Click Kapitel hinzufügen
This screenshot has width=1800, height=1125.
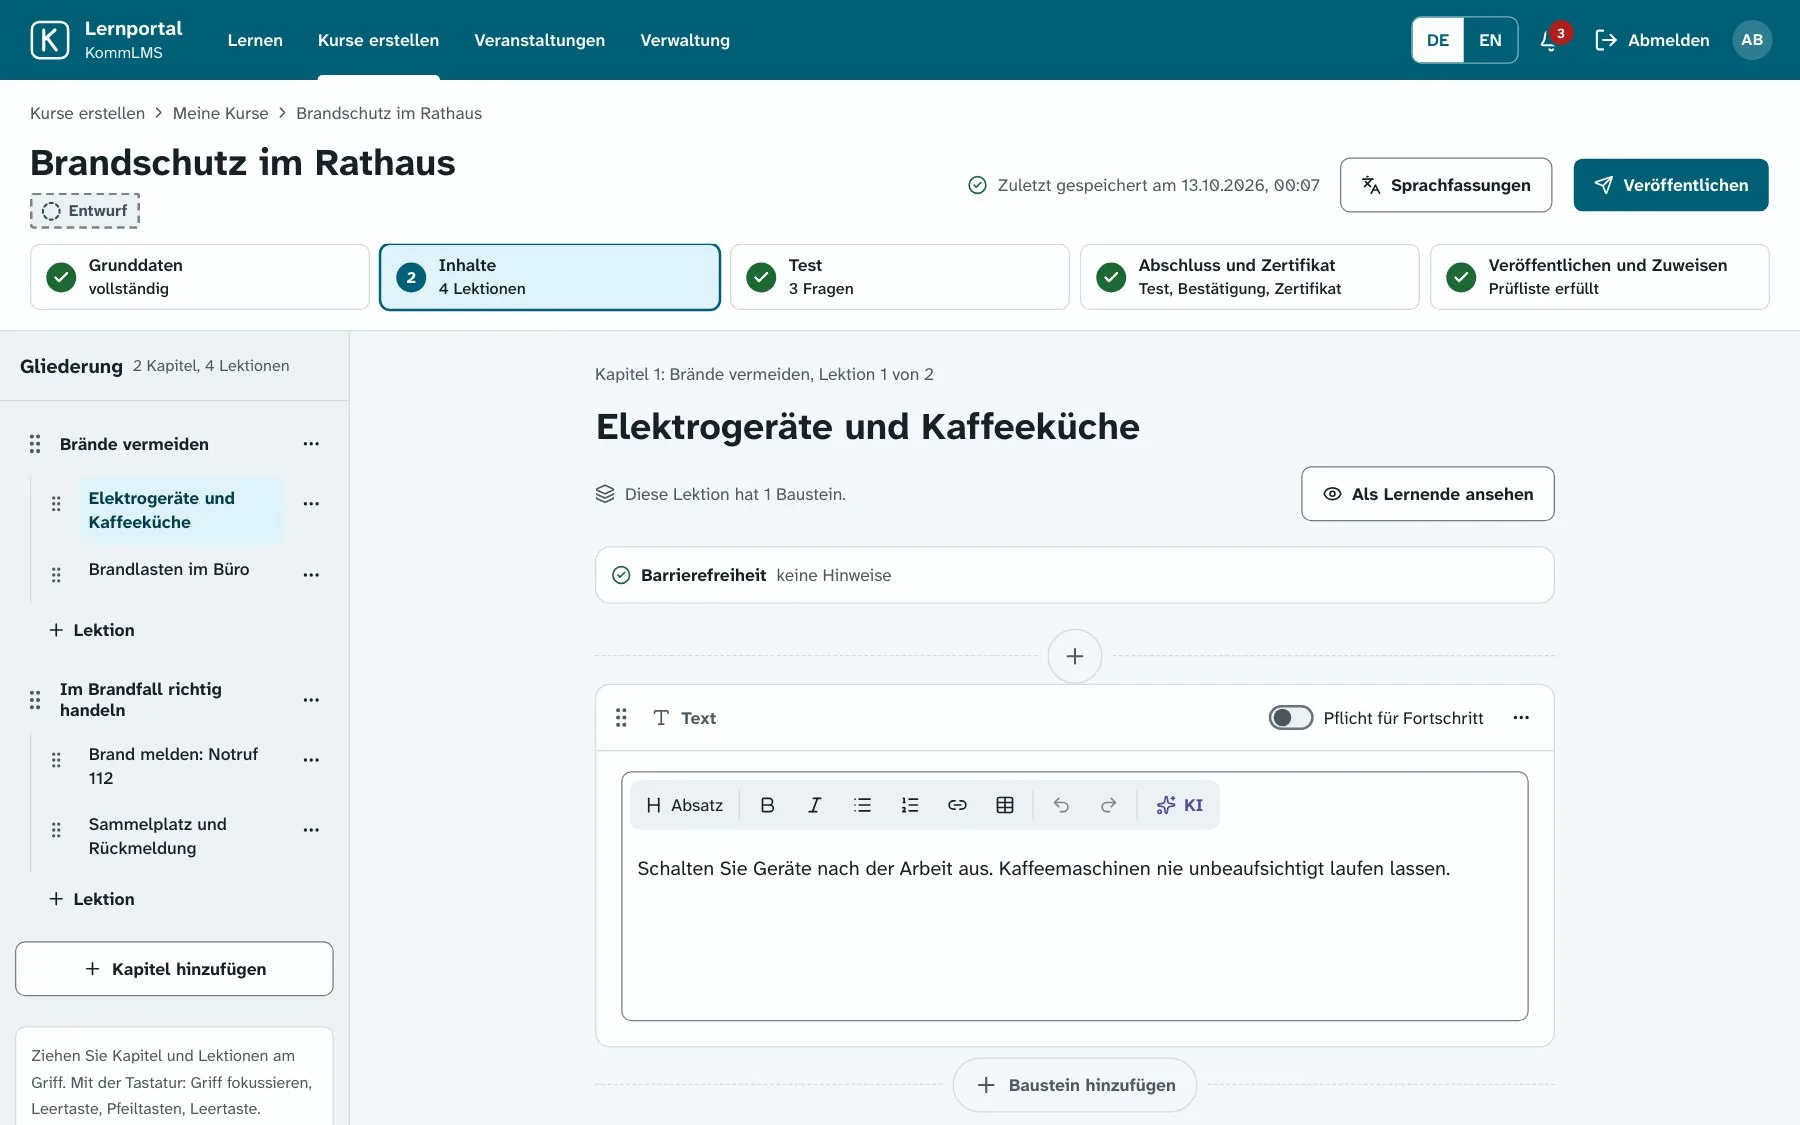[174, 969]
